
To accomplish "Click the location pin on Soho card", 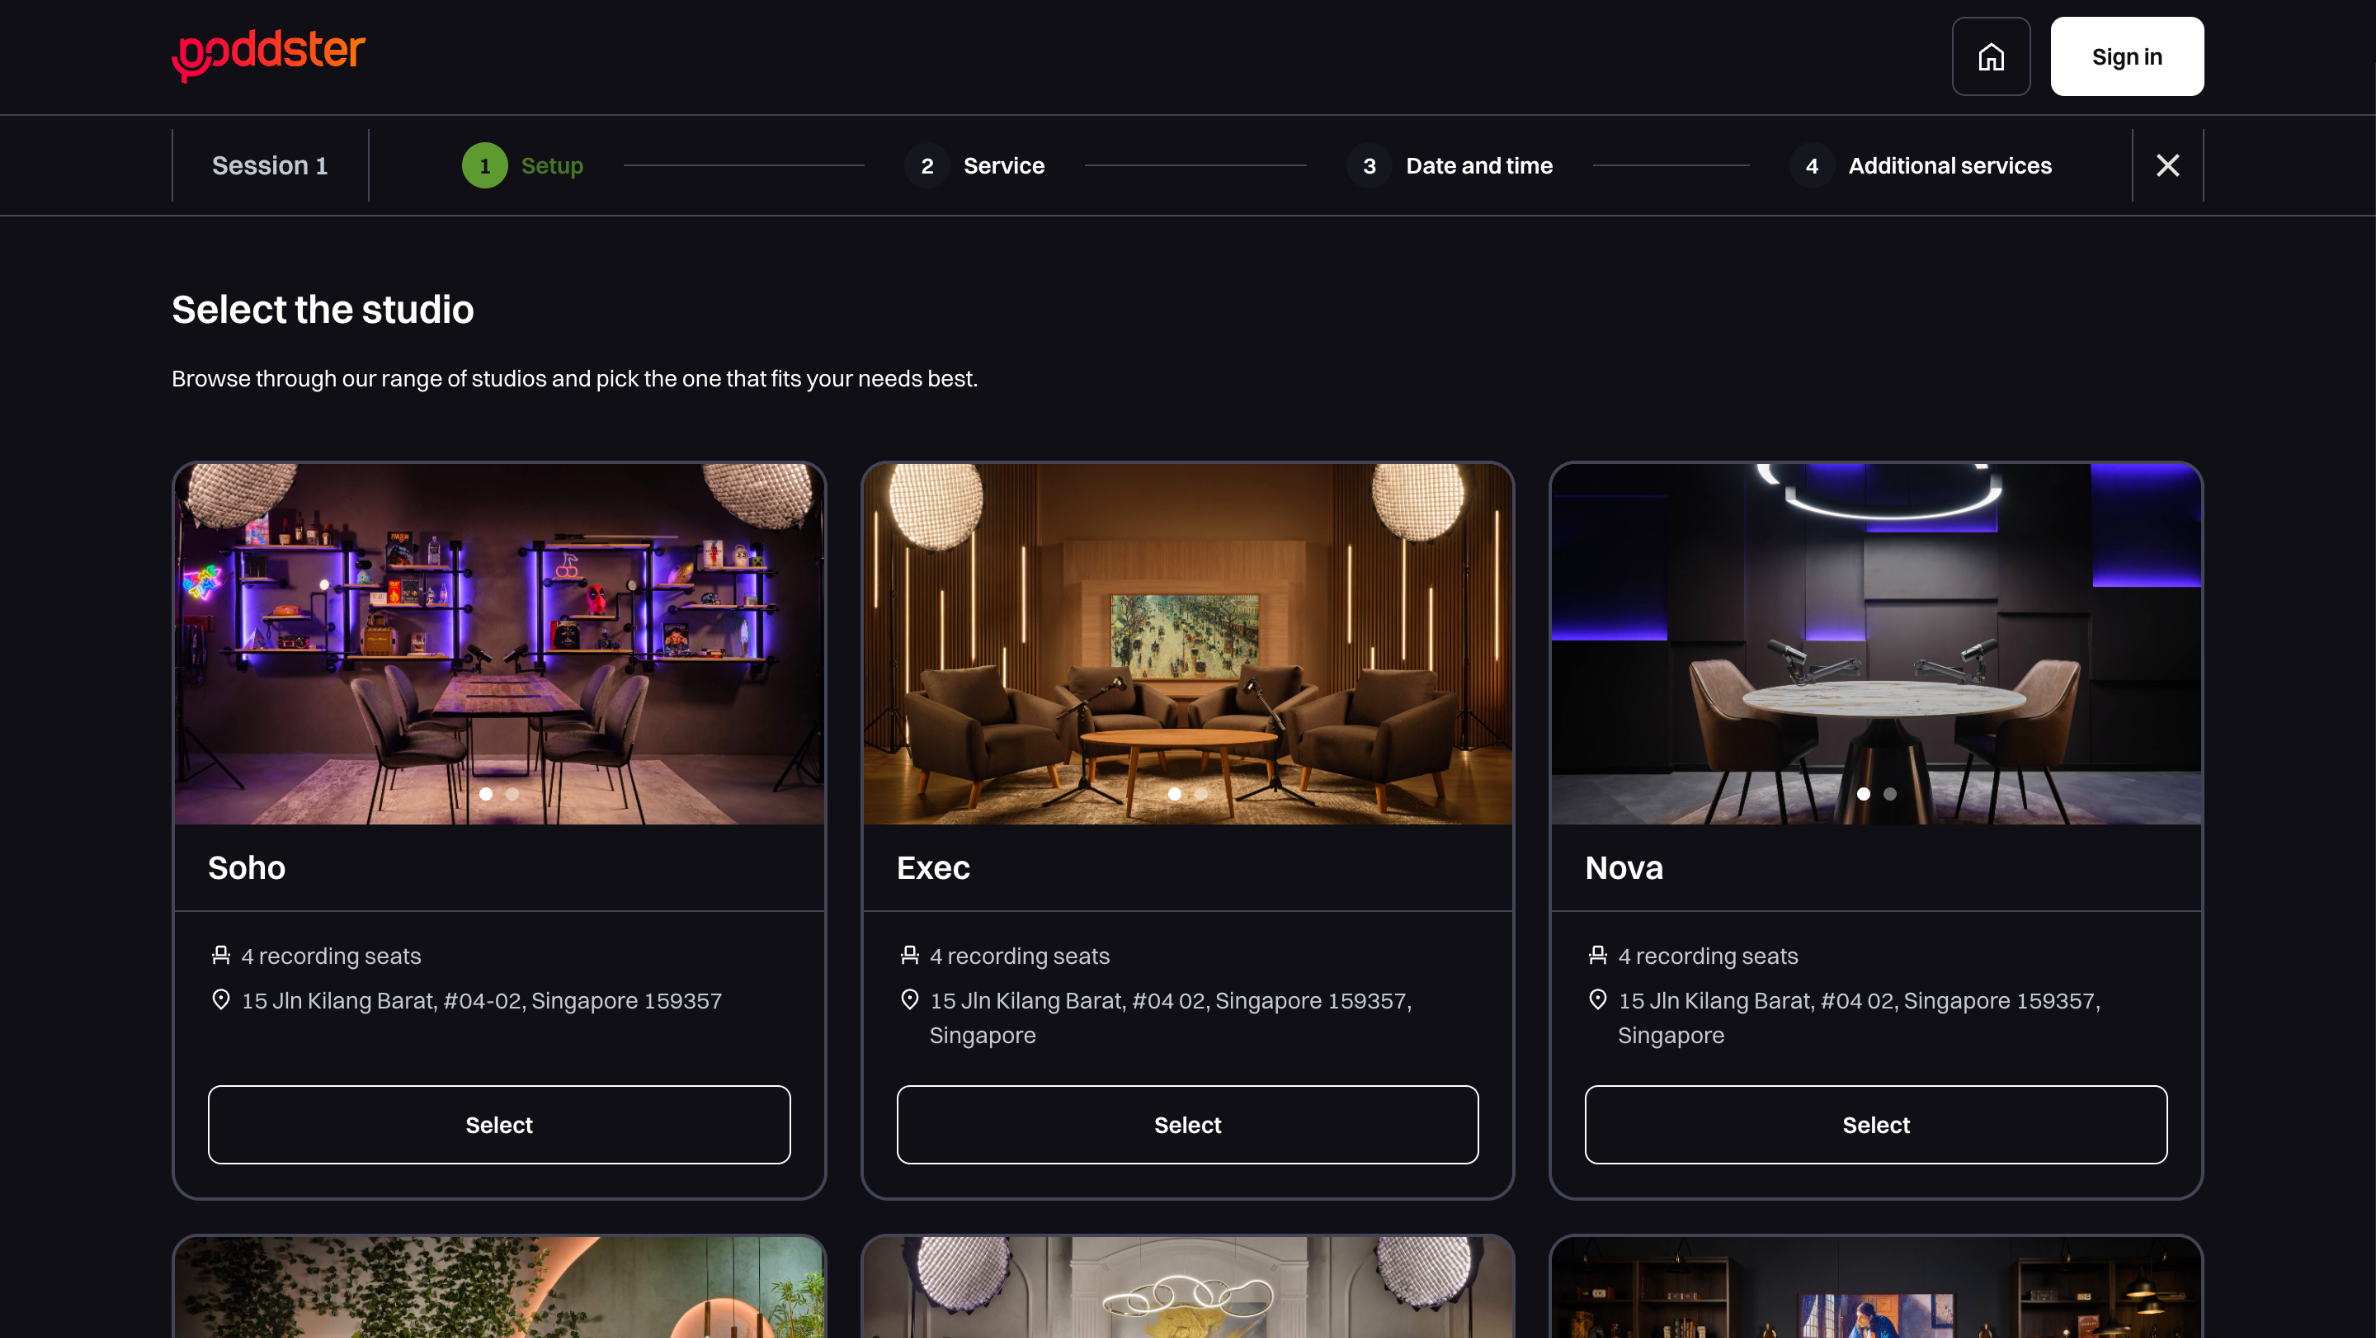I will pyautogui.click(x=220, y=999).
